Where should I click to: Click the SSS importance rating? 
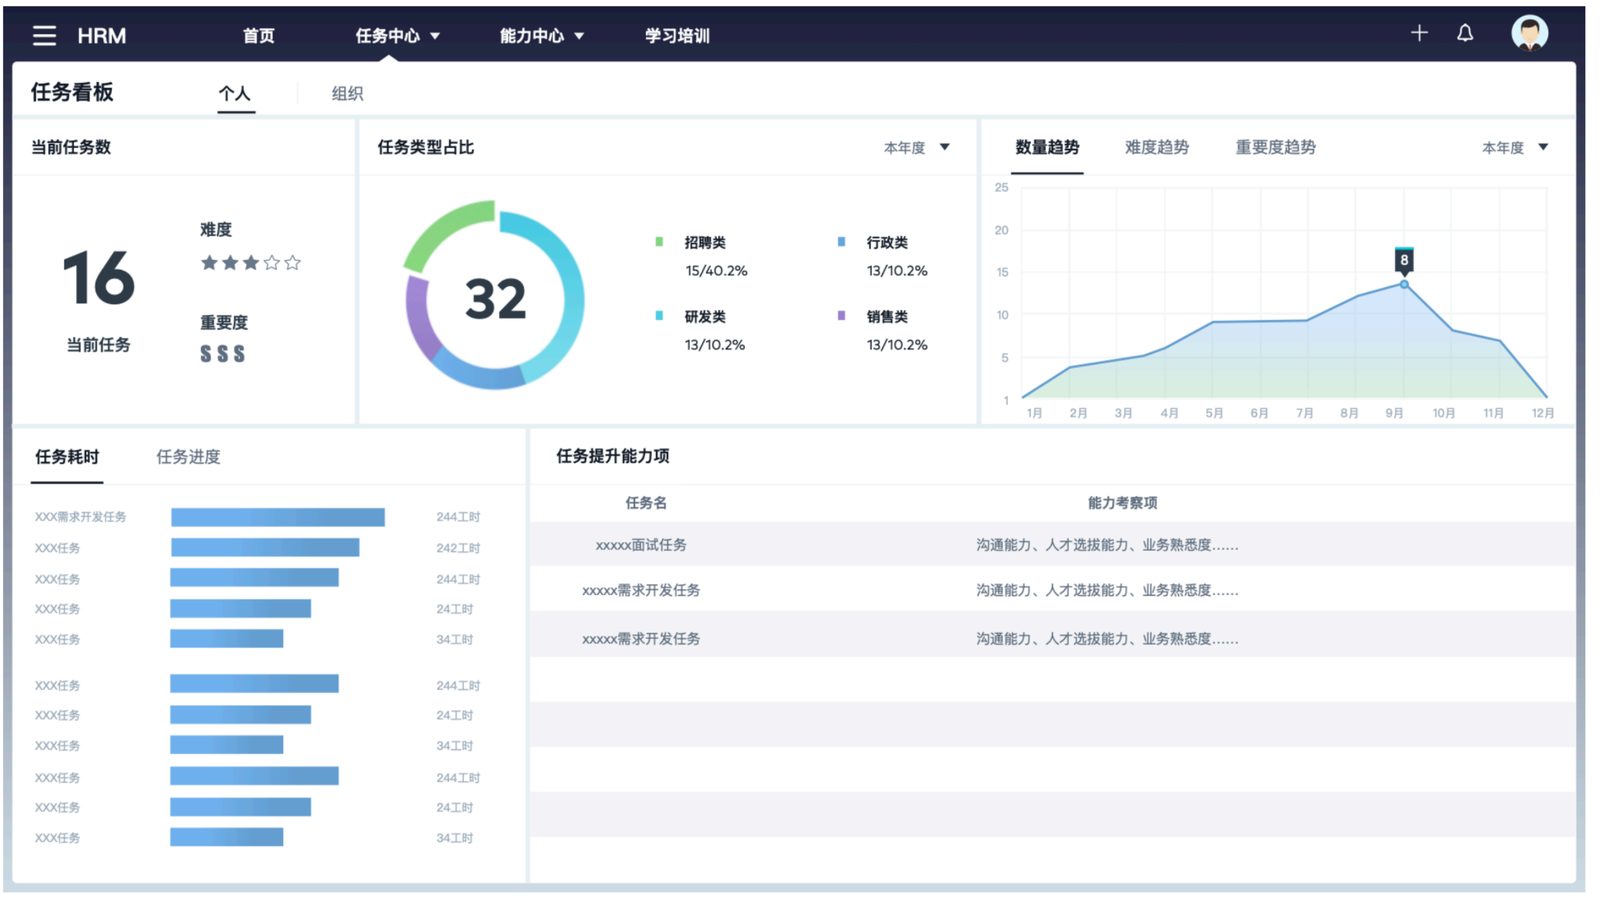pyautogui.click(x=222, y=354)
